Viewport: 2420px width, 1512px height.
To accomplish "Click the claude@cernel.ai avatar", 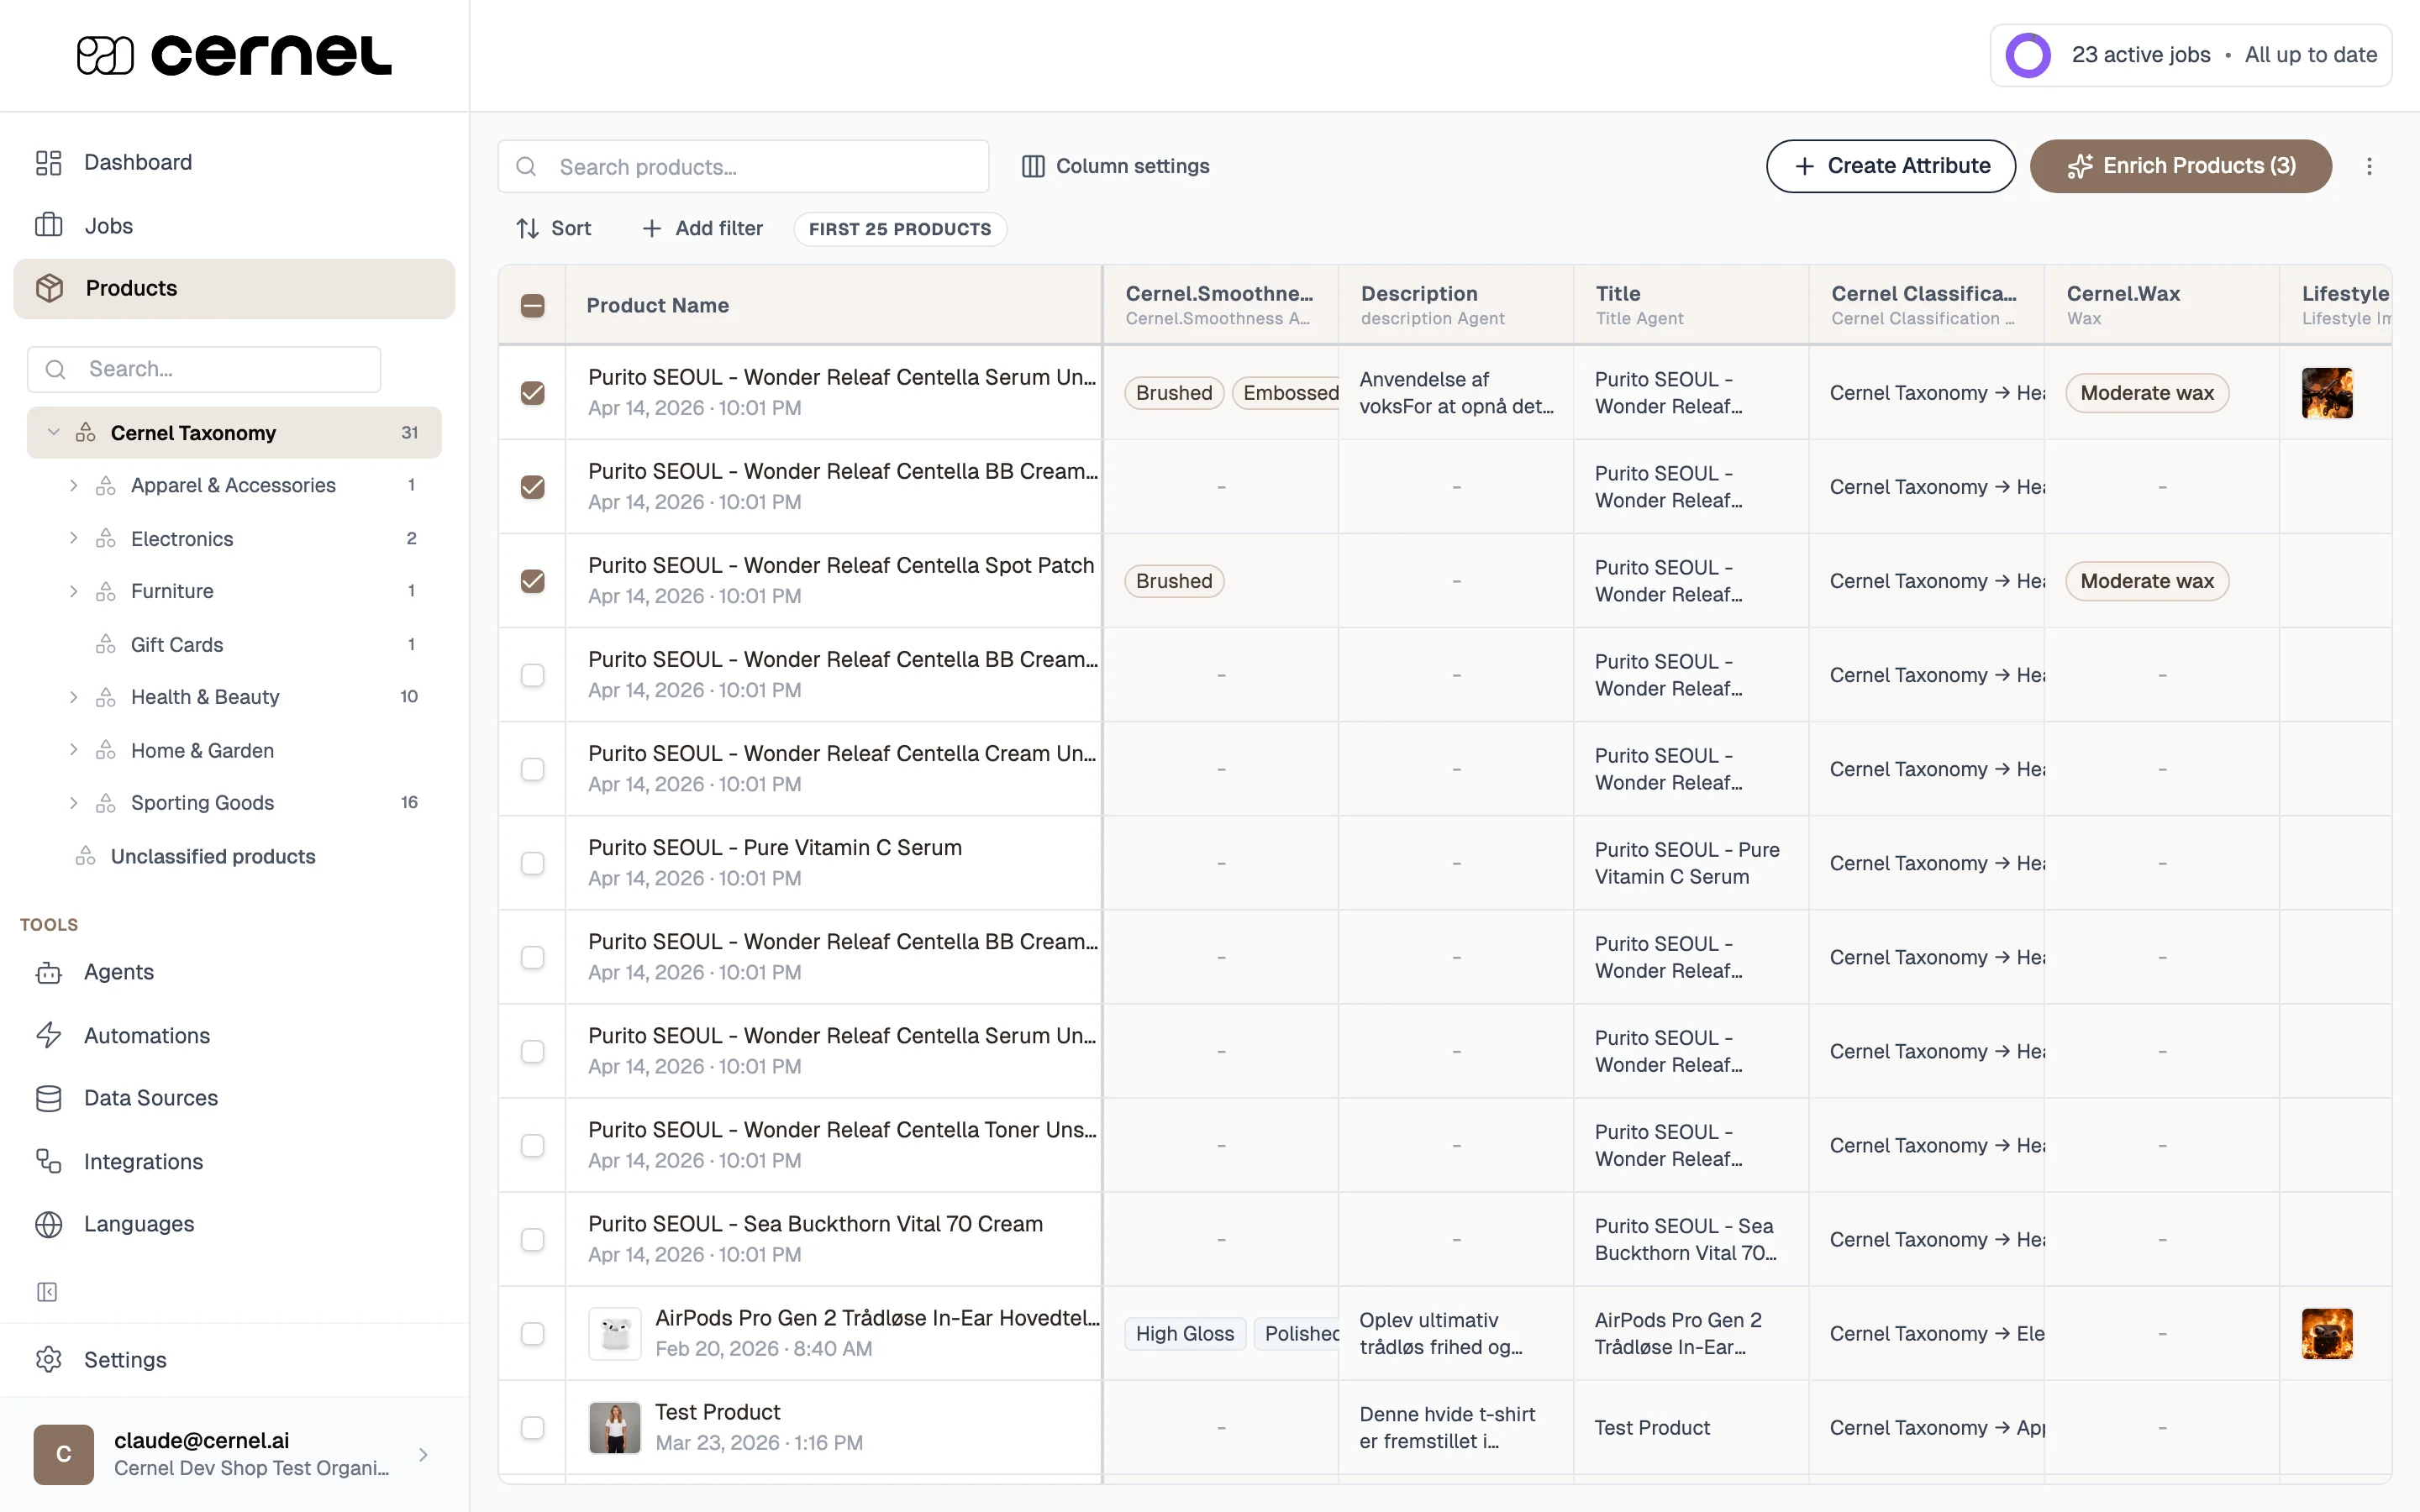I will (x=63, y=1454).
